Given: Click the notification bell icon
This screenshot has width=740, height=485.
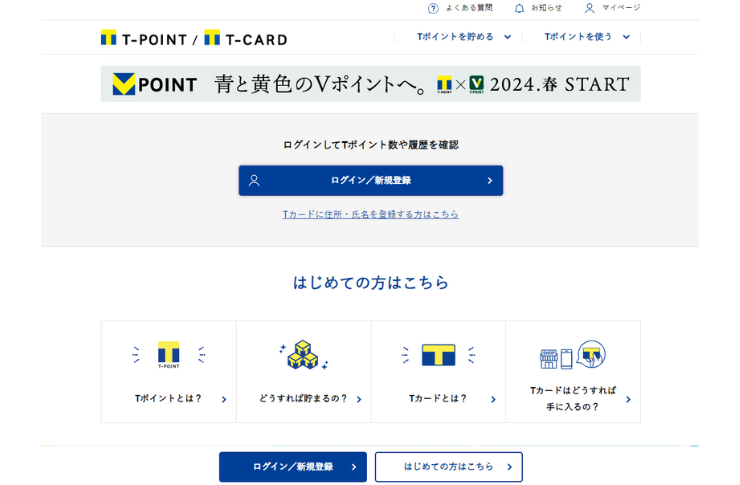Looking at the screenshot, I should (519, 8).
